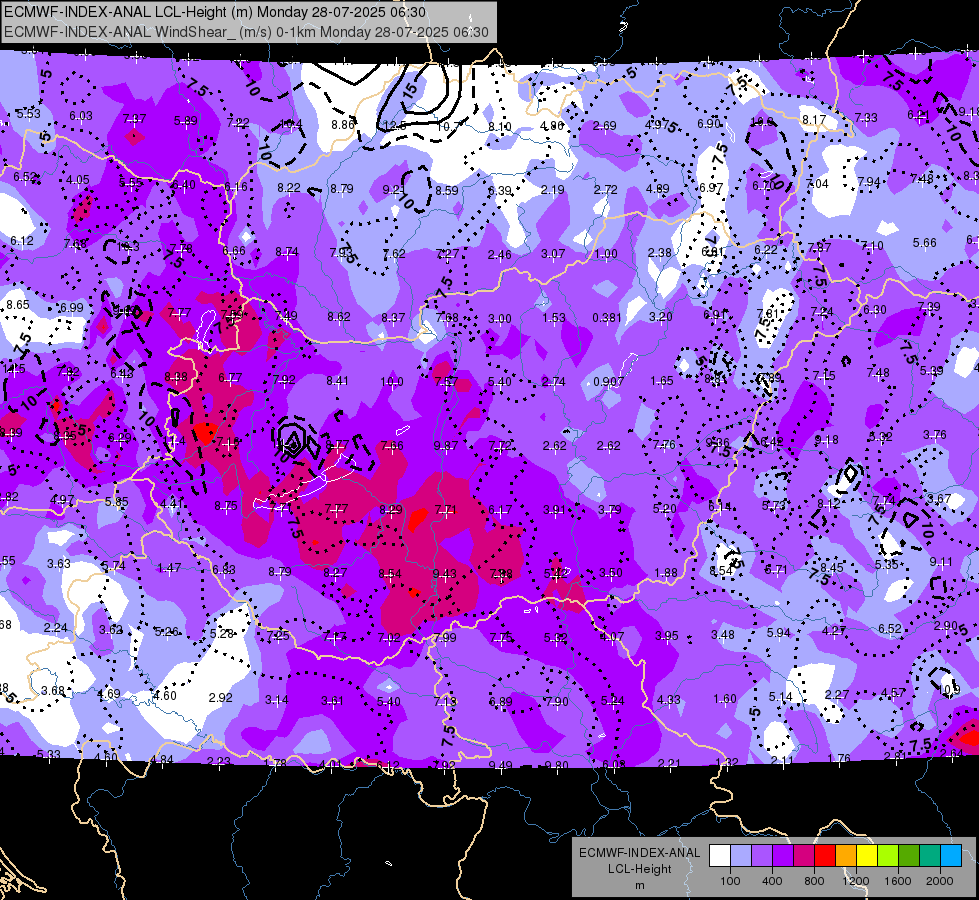The width and height of the screenshot is (979, 900).
Task: Click the '1.53' wind shear value
Action: (553, 318)
